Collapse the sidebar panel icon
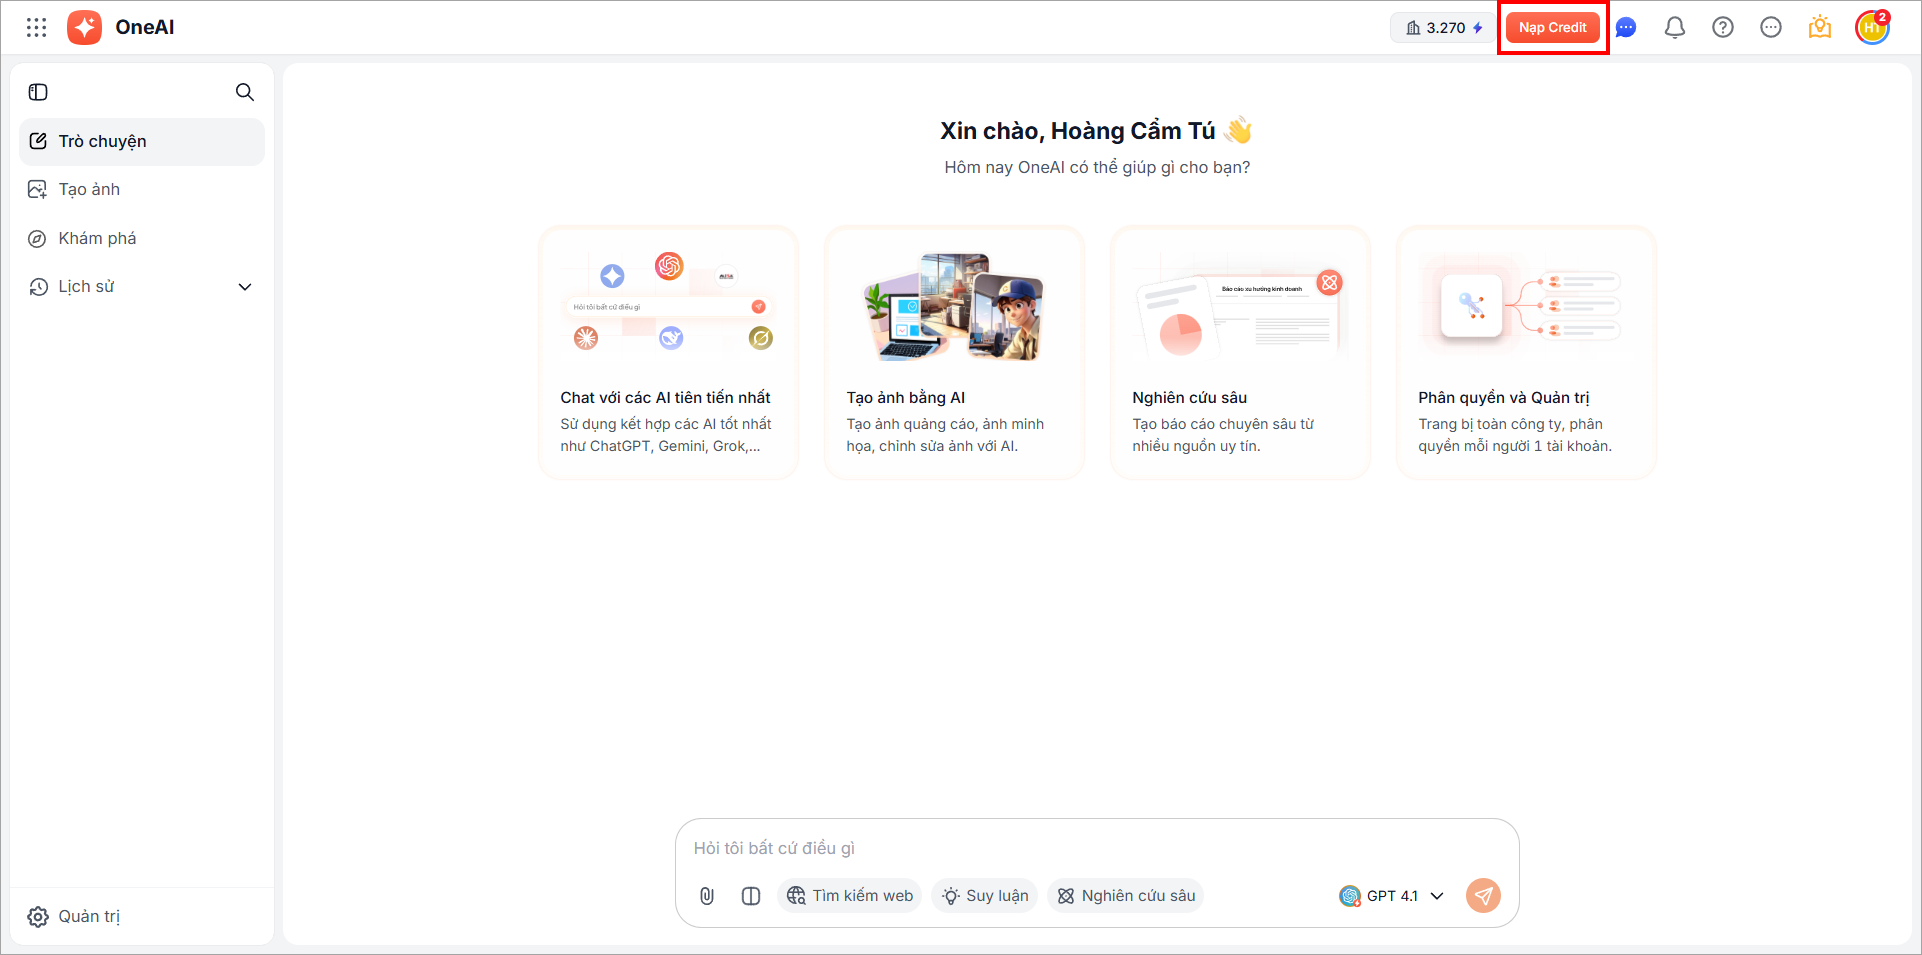This screenshot has width=1922, height=955. (x=38, y=92)
